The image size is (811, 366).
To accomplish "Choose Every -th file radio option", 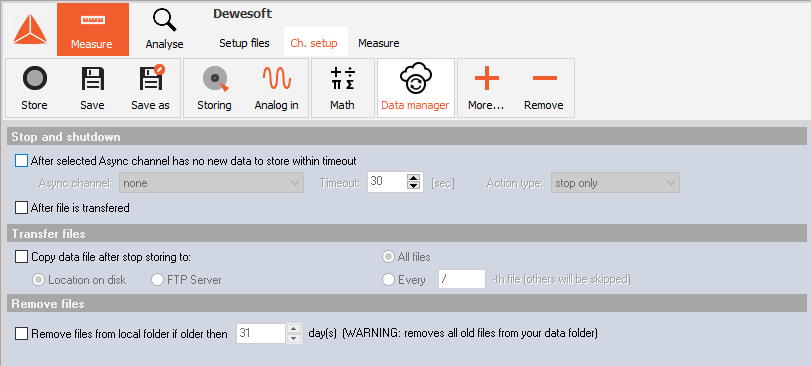I will pos(388,280).
